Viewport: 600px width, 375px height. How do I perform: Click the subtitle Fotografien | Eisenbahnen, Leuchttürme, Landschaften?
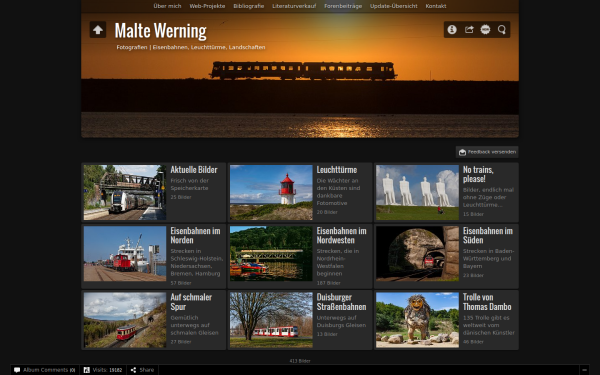191,47
